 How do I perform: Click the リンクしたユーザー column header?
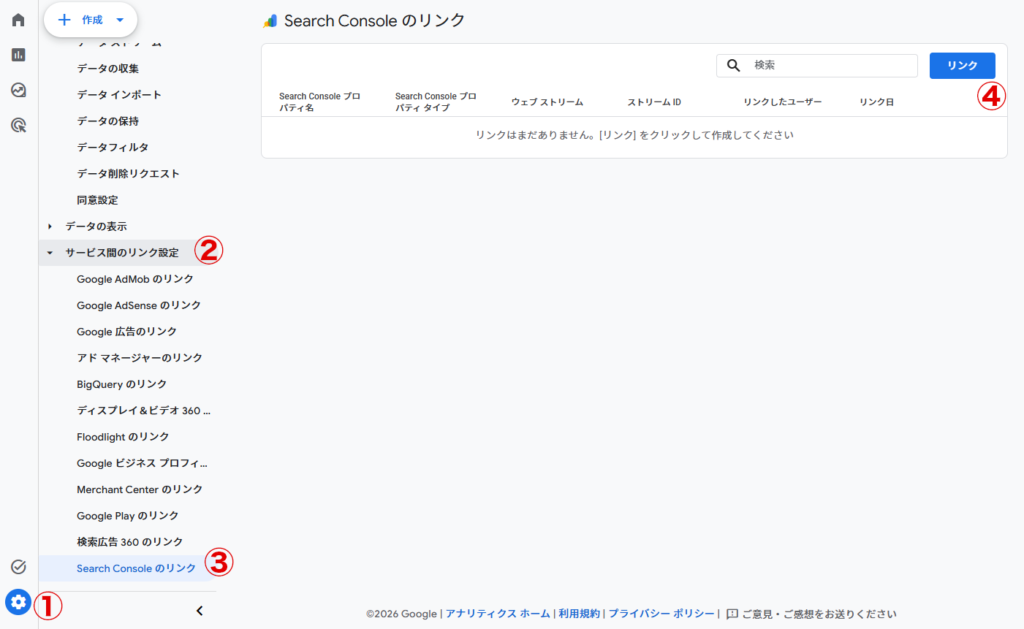782,102
